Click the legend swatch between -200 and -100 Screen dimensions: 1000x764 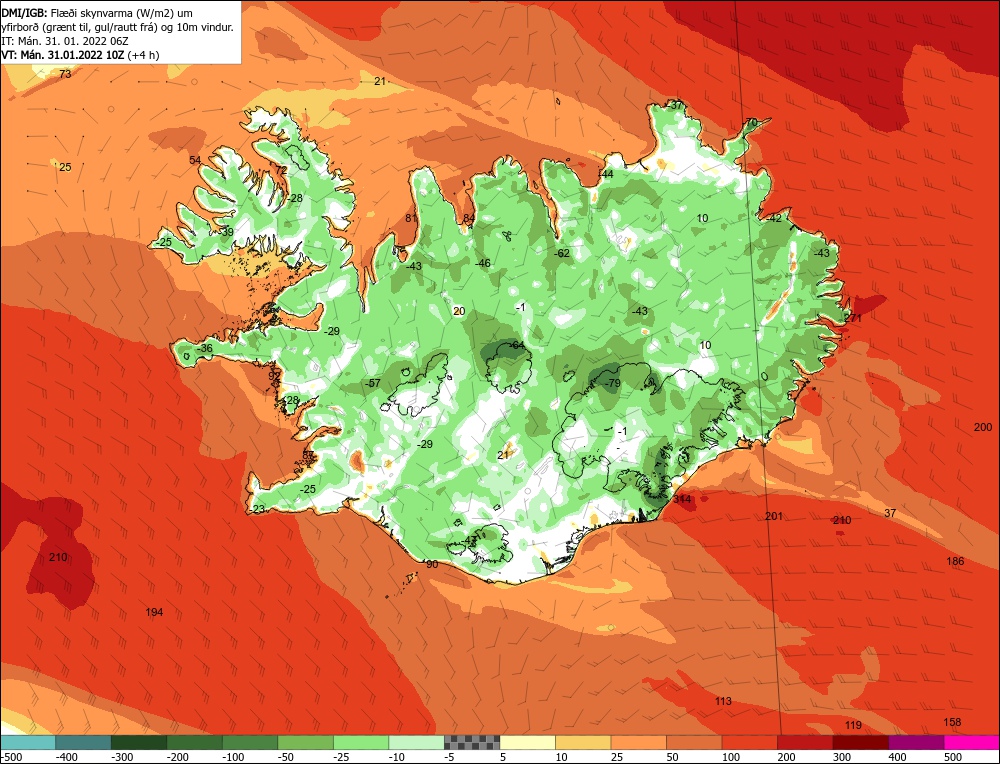(x=194, y=742)
